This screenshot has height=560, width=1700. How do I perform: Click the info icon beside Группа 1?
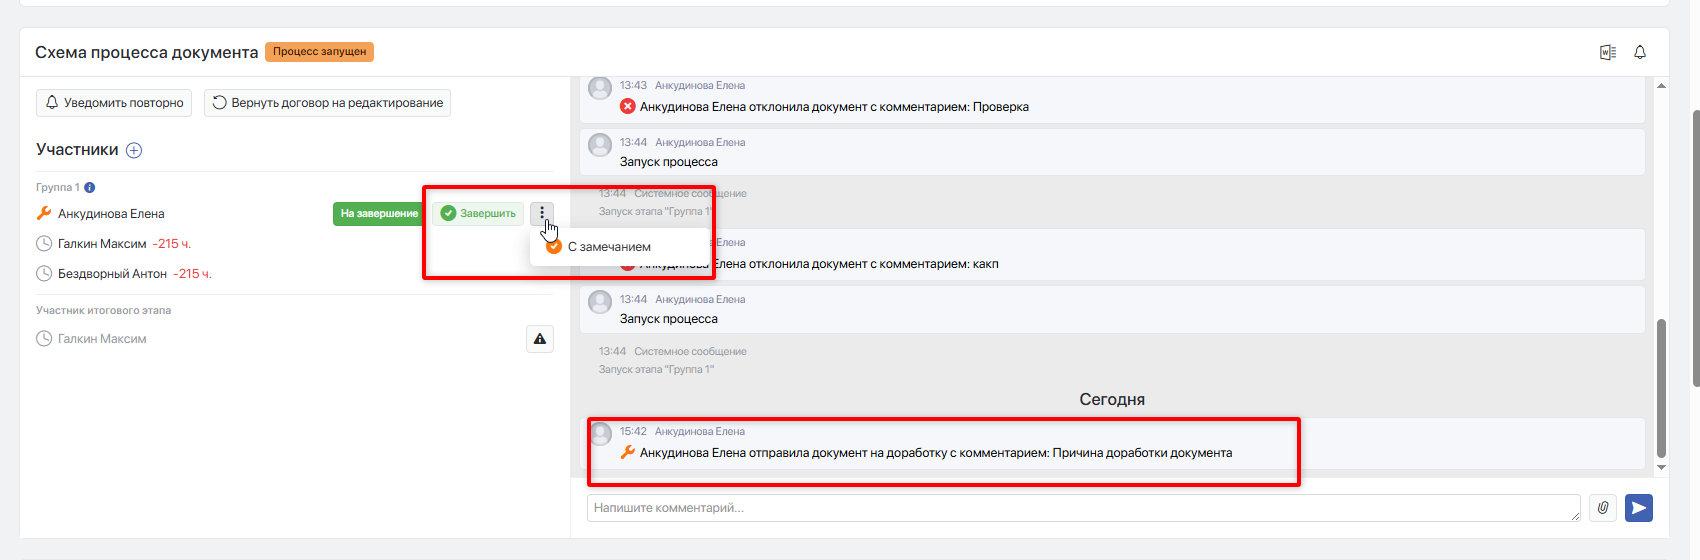[x=90, y=187]
